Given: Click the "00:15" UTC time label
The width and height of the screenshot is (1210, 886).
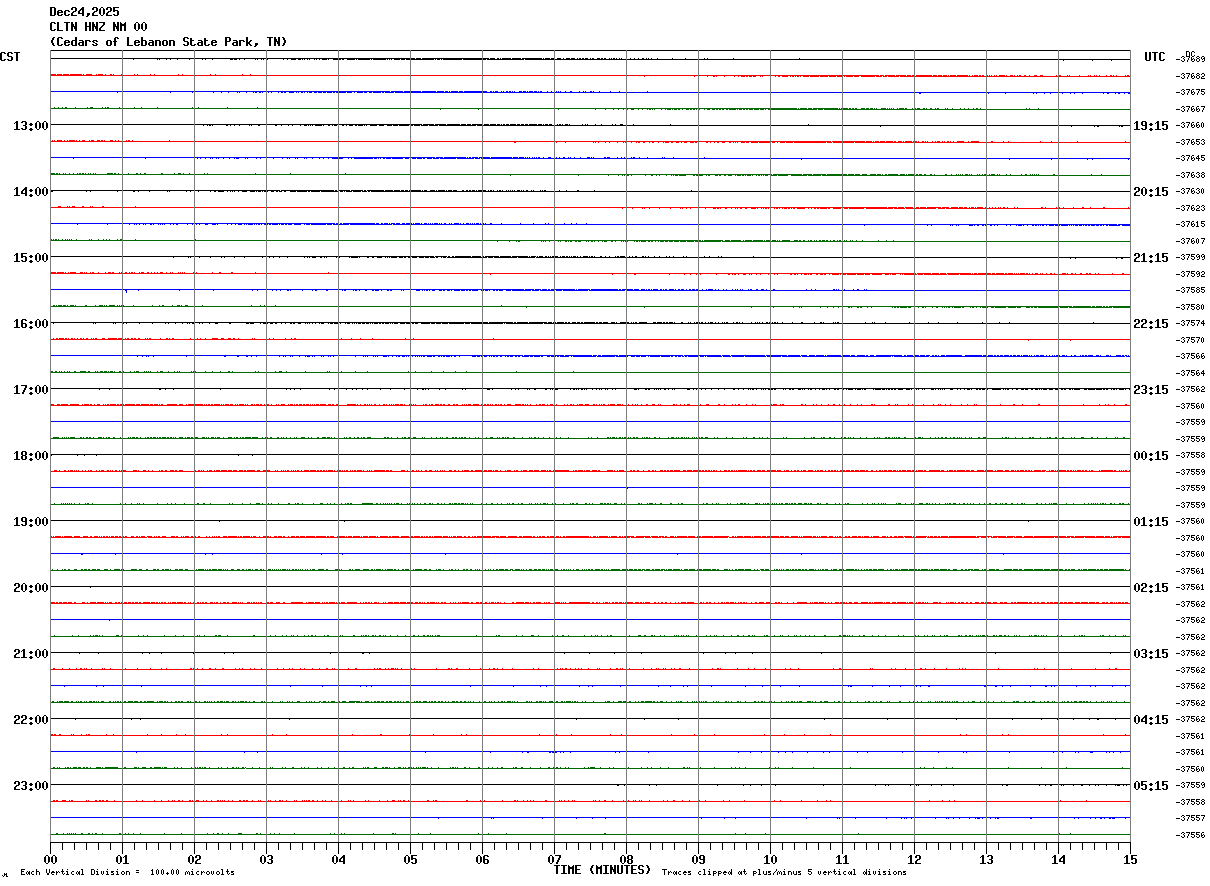Looking at the screenshot, I should (1150, 456).
